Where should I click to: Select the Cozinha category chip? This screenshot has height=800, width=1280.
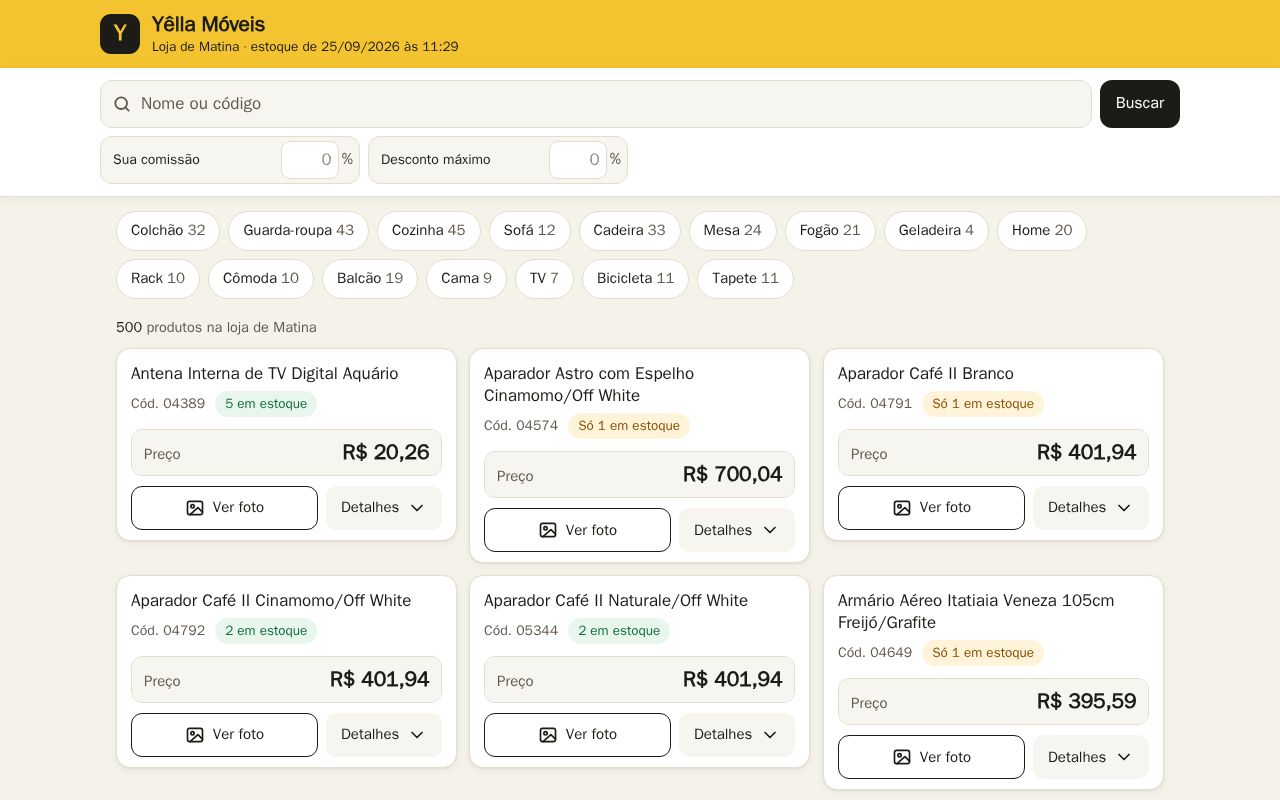pos(428,231)
